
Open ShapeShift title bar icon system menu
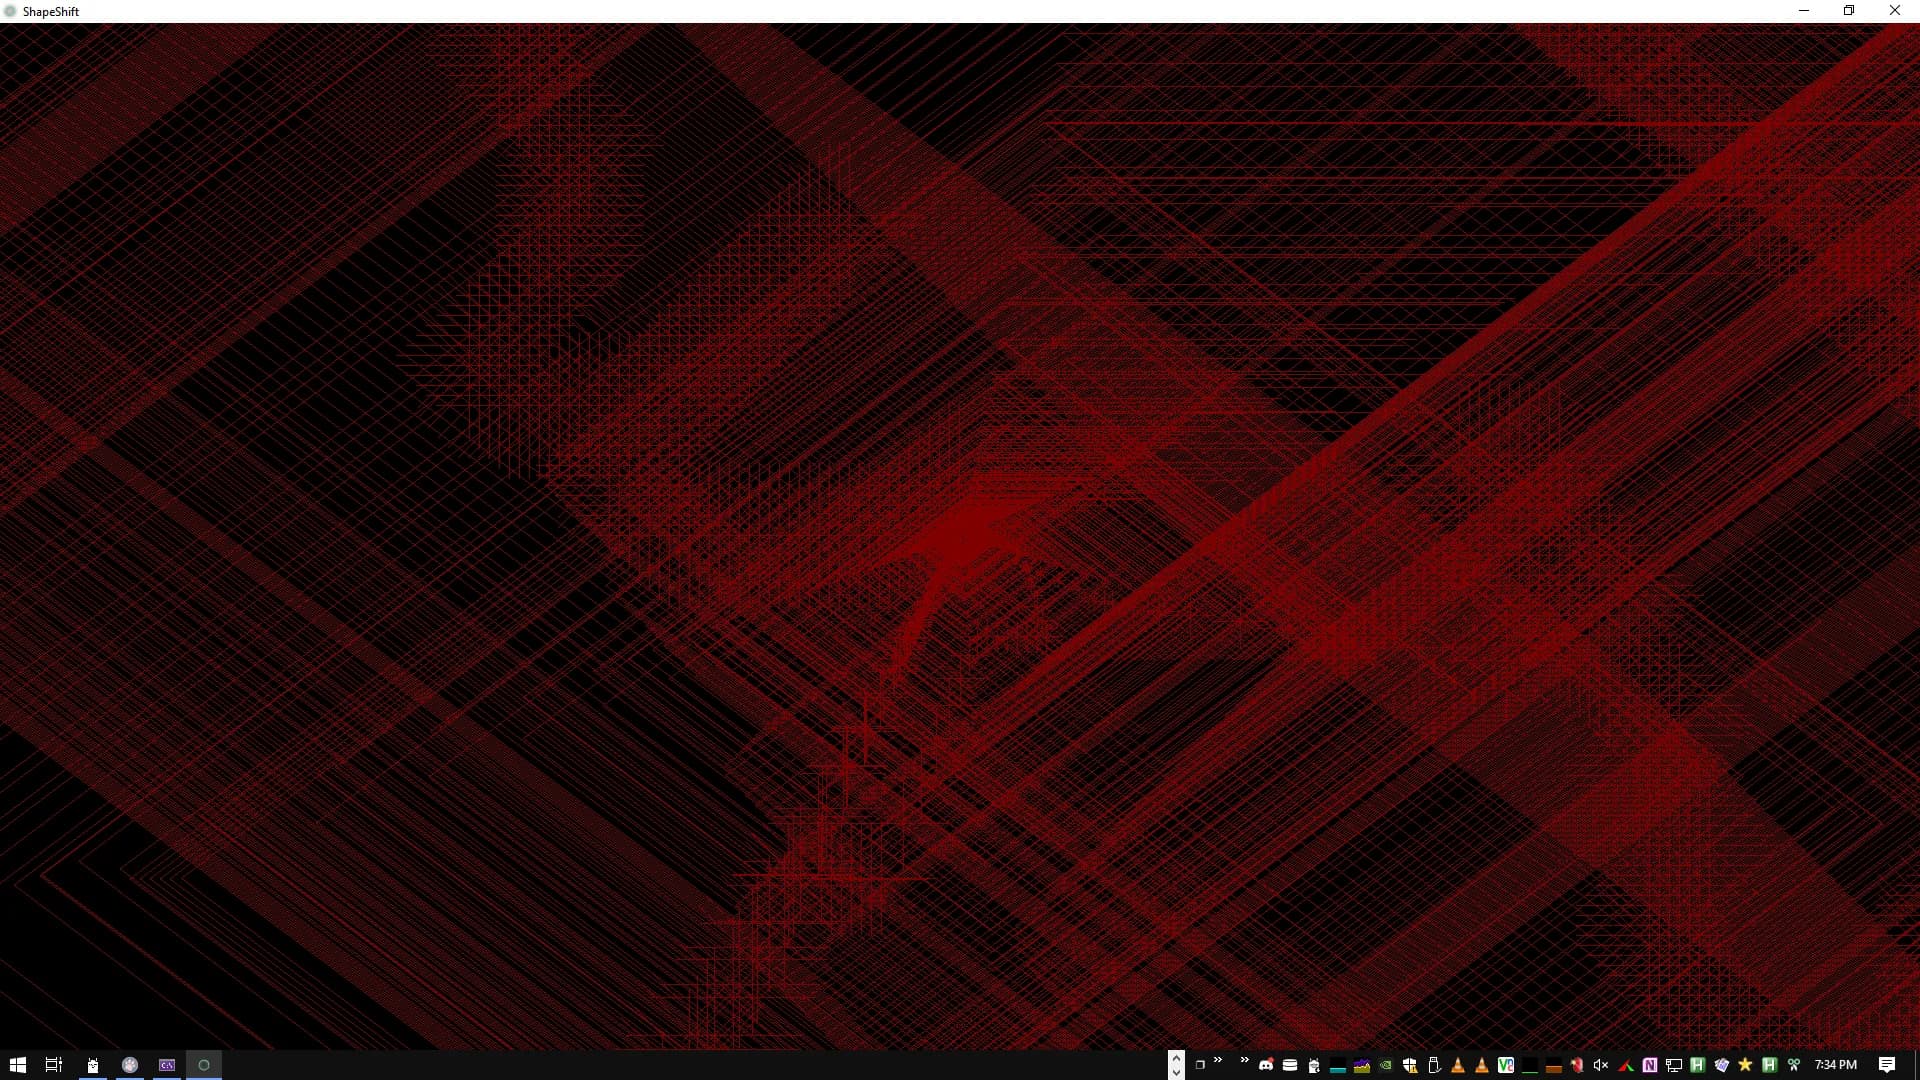click(11, 11)
